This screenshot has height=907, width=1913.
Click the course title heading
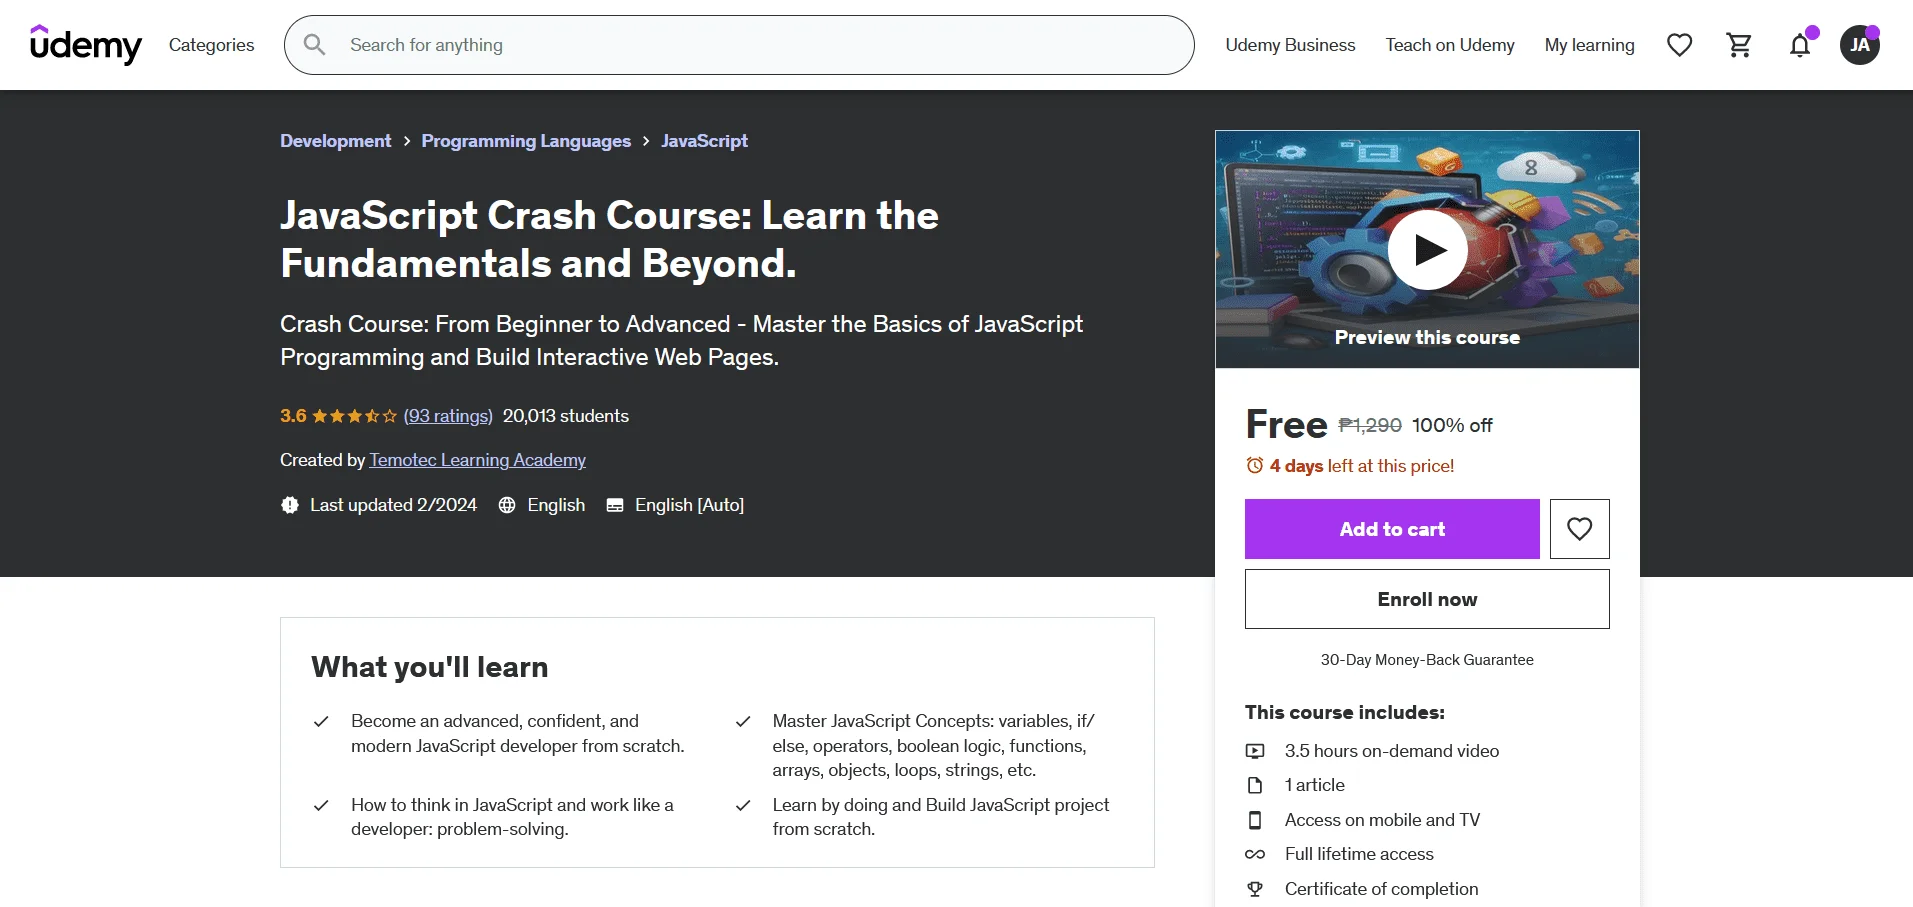pyautogui.click(x=609, y=239)
